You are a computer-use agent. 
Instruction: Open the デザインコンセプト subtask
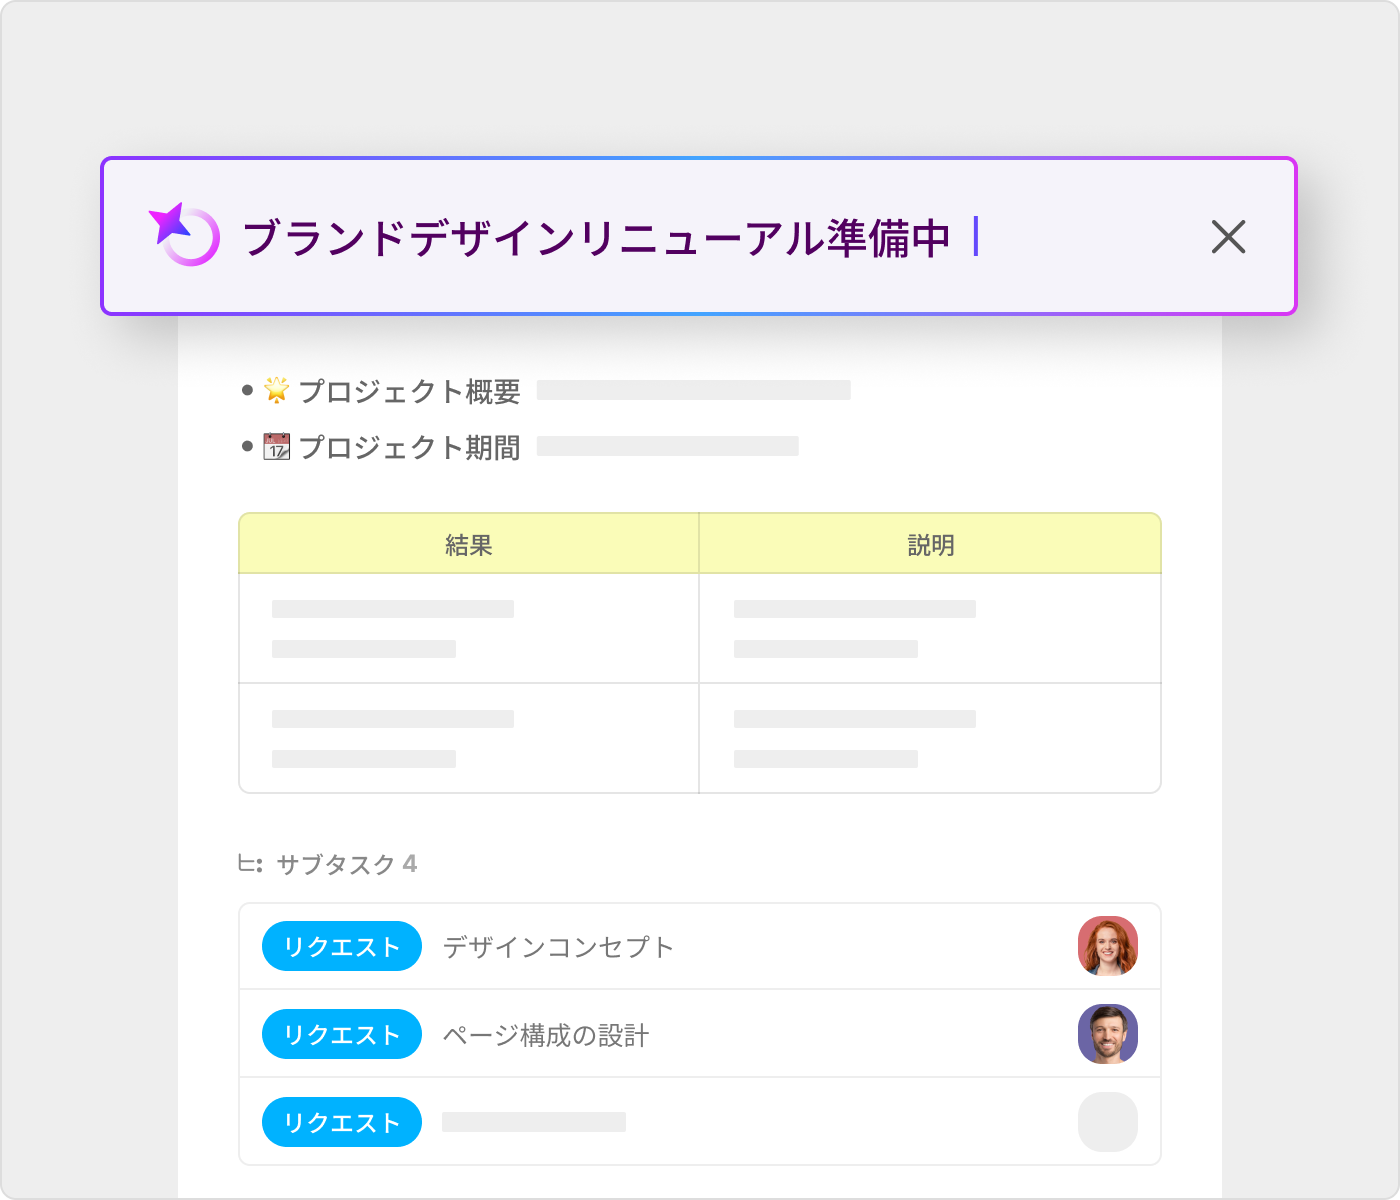558,947
